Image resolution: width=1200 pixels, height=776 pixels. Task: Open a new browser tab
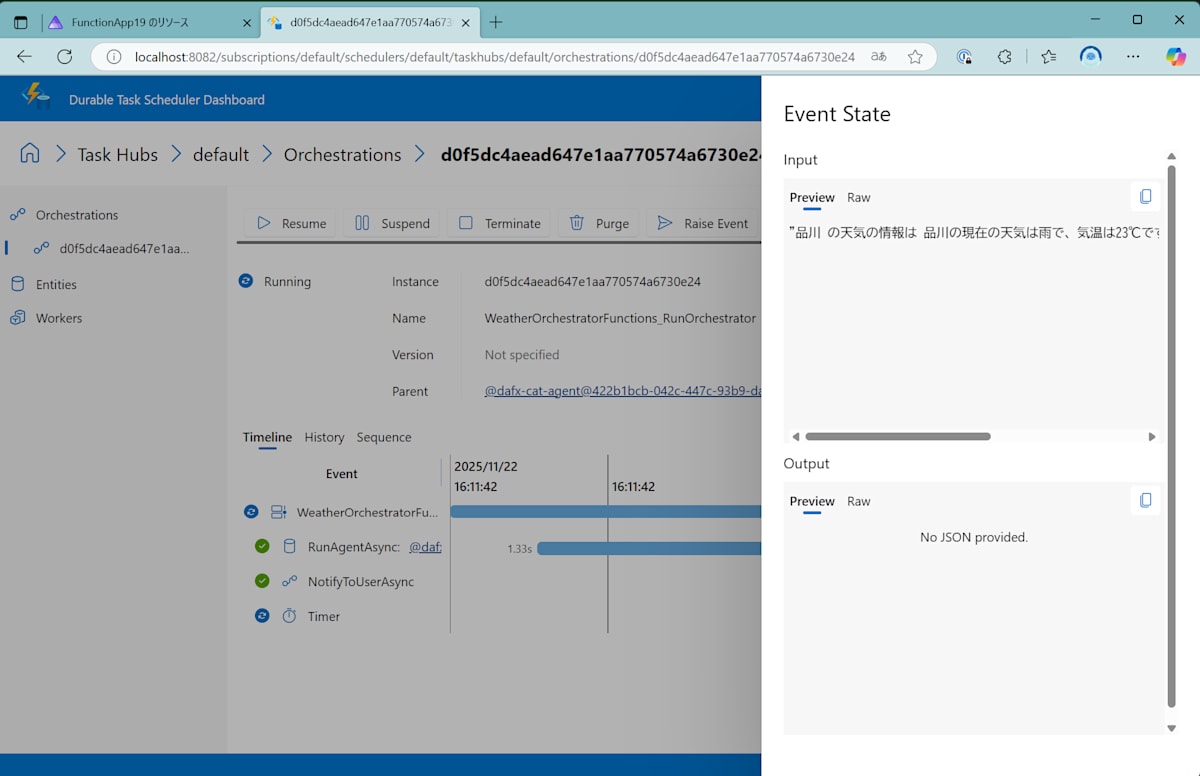pyautogui.click(x=496, y=22)
